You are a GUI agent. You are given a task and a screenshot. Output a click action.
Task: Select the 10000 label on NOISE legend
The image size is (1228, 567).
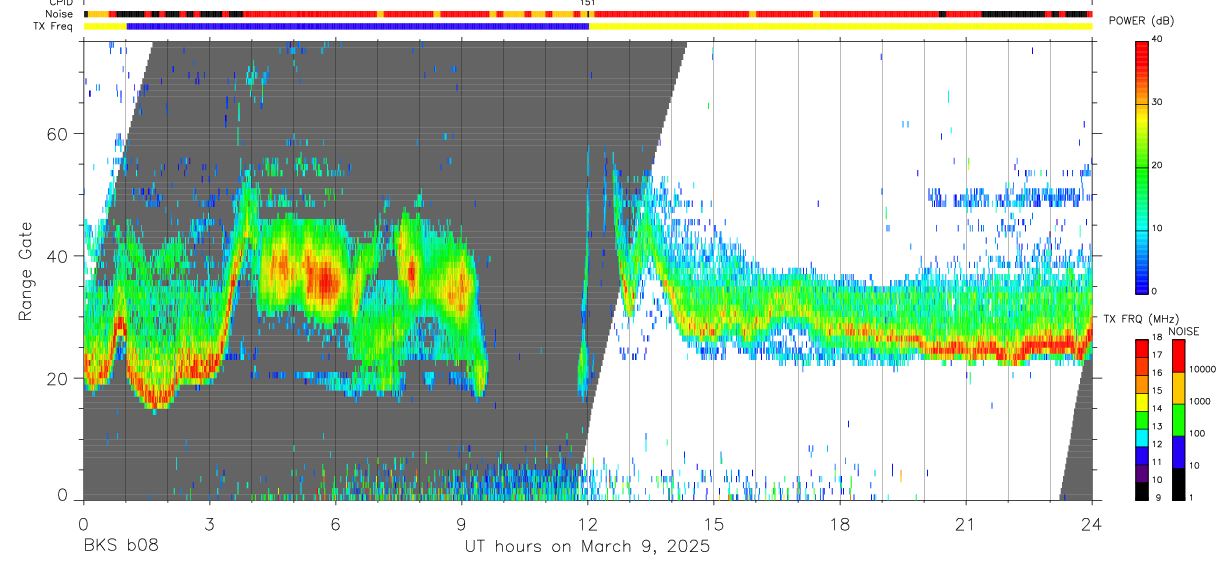1202,370
